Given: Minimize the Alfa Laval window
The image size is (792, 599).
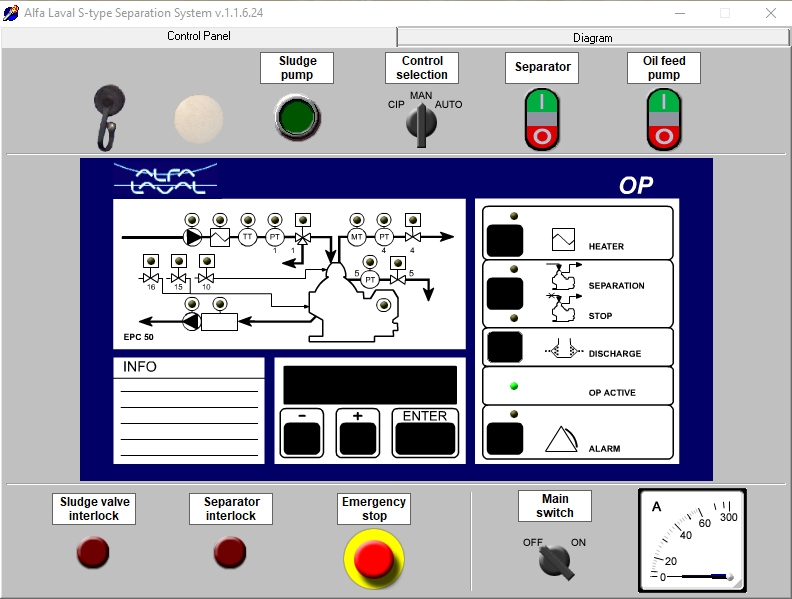Looking at the screenshot, I should click(680, 13).
